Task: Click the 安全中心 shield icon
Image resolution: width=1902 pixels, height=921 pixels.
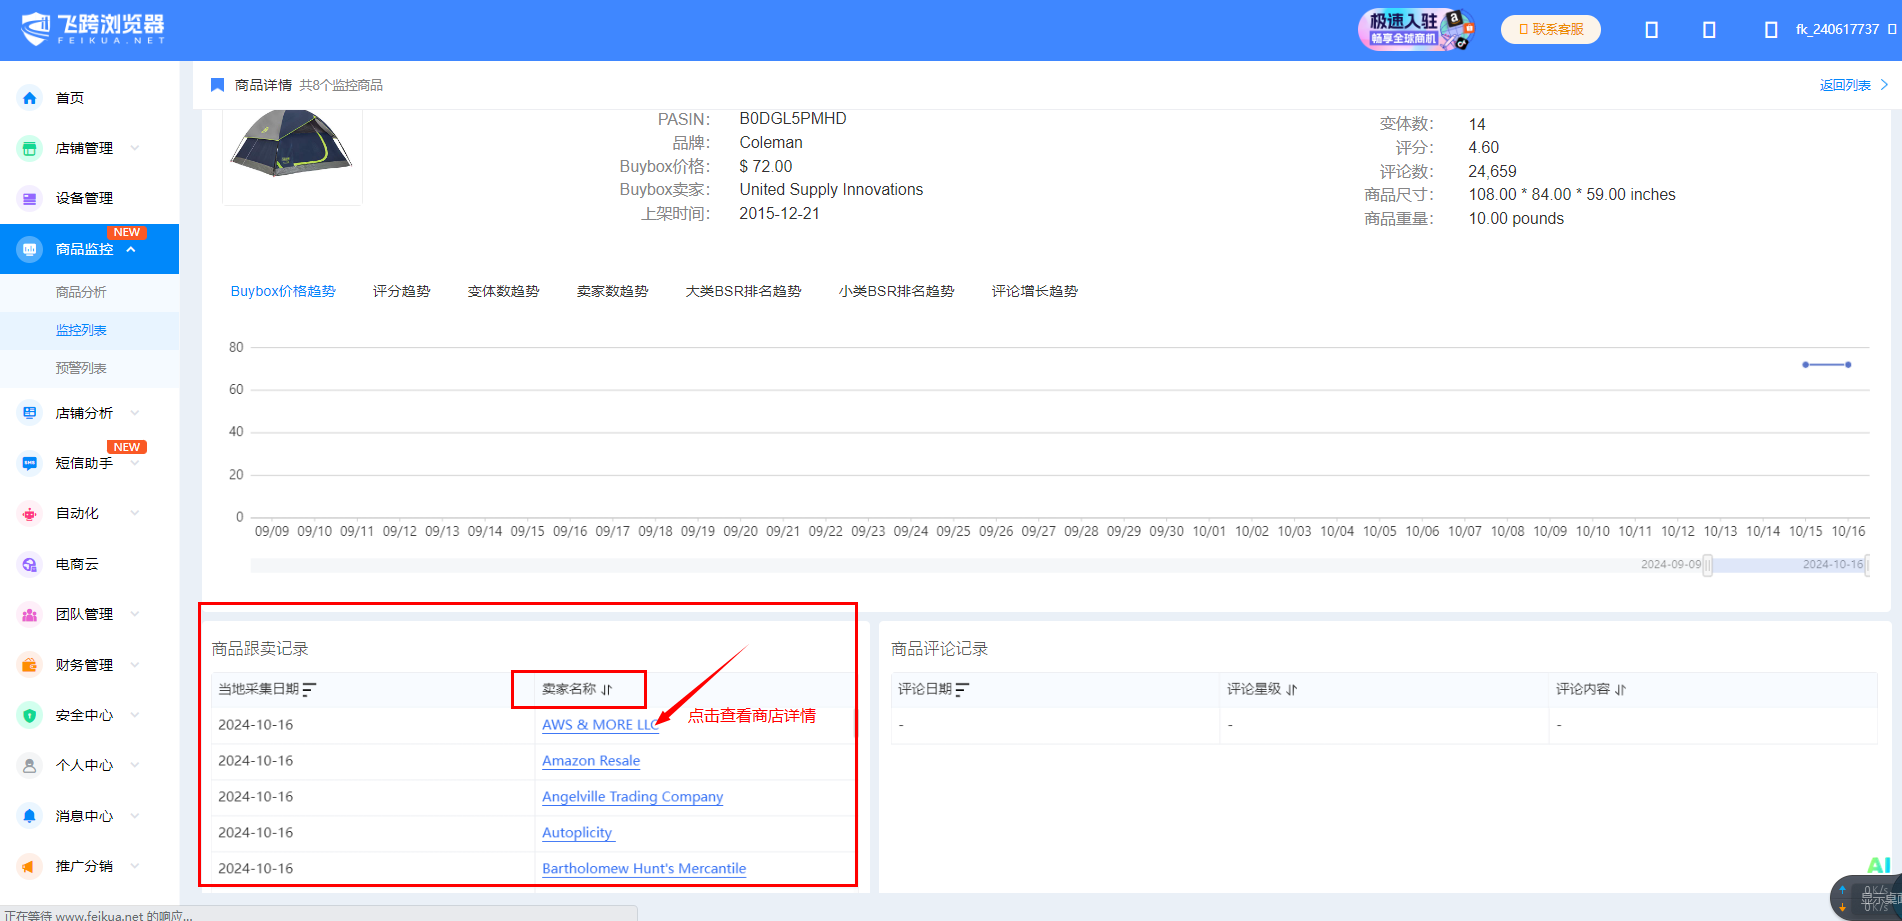Action: pos(29,715)
